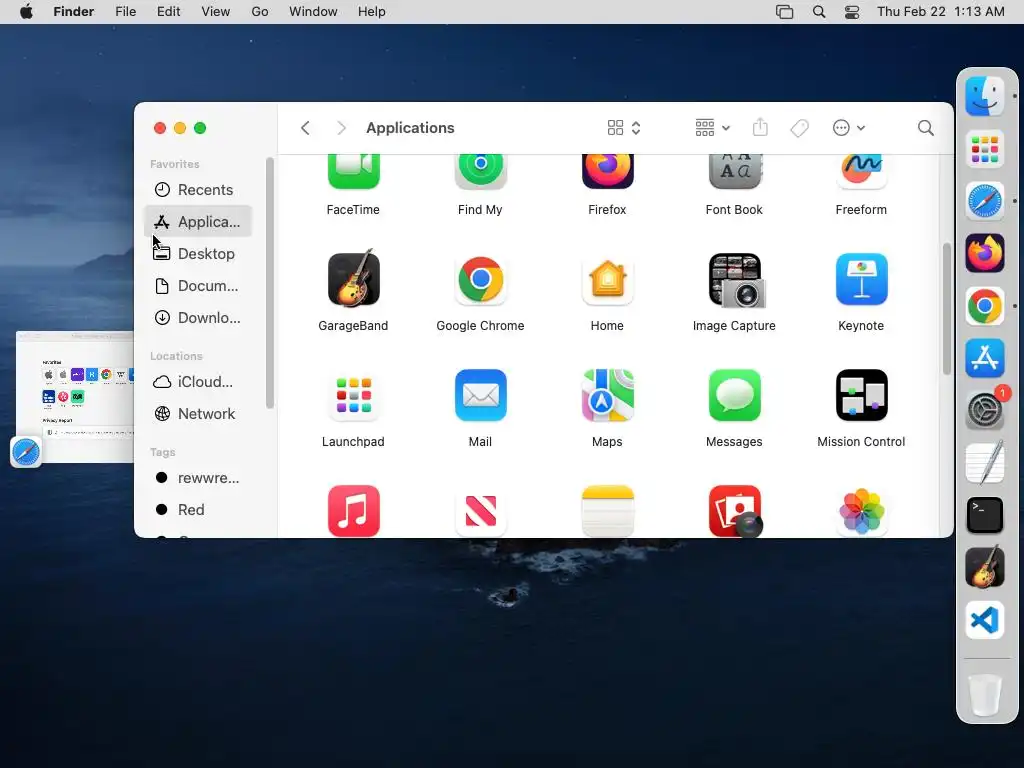Click the Finder icon in the Dock
The image size is (1024, 768).
click(985, 97)
